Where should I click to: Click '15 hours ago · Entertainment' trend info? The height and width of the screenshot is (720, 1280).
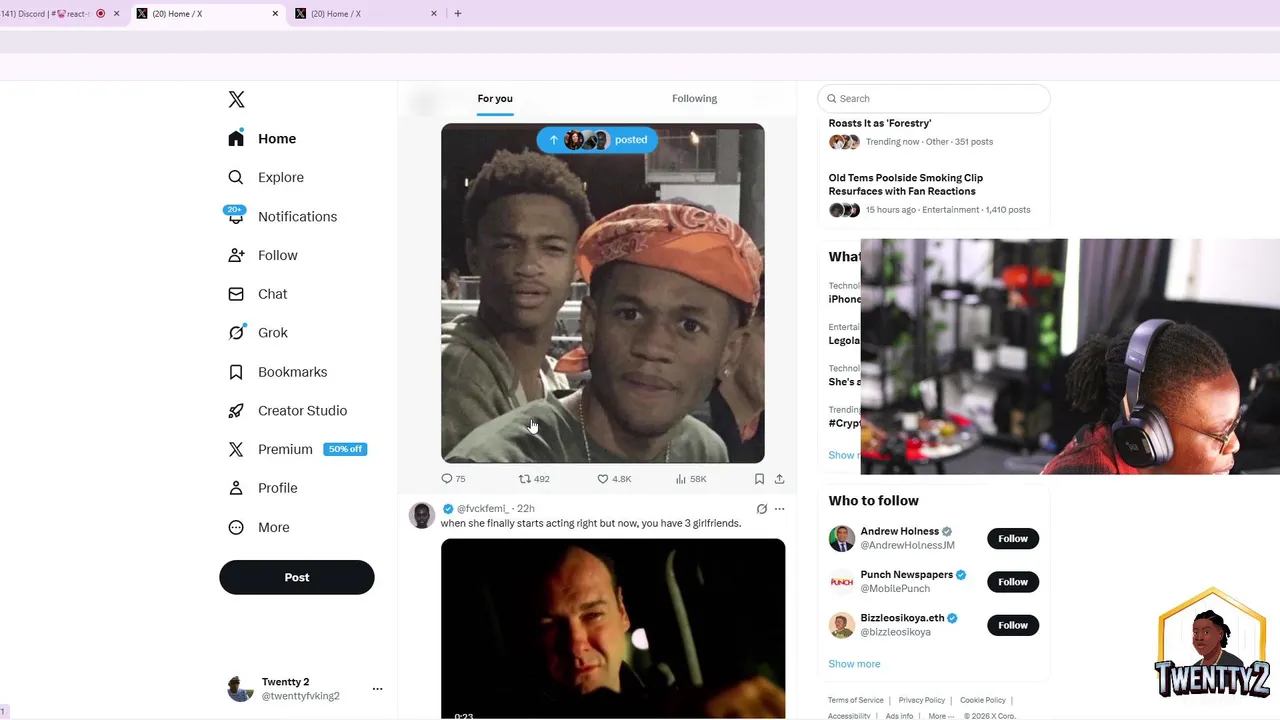pos(922,210)
